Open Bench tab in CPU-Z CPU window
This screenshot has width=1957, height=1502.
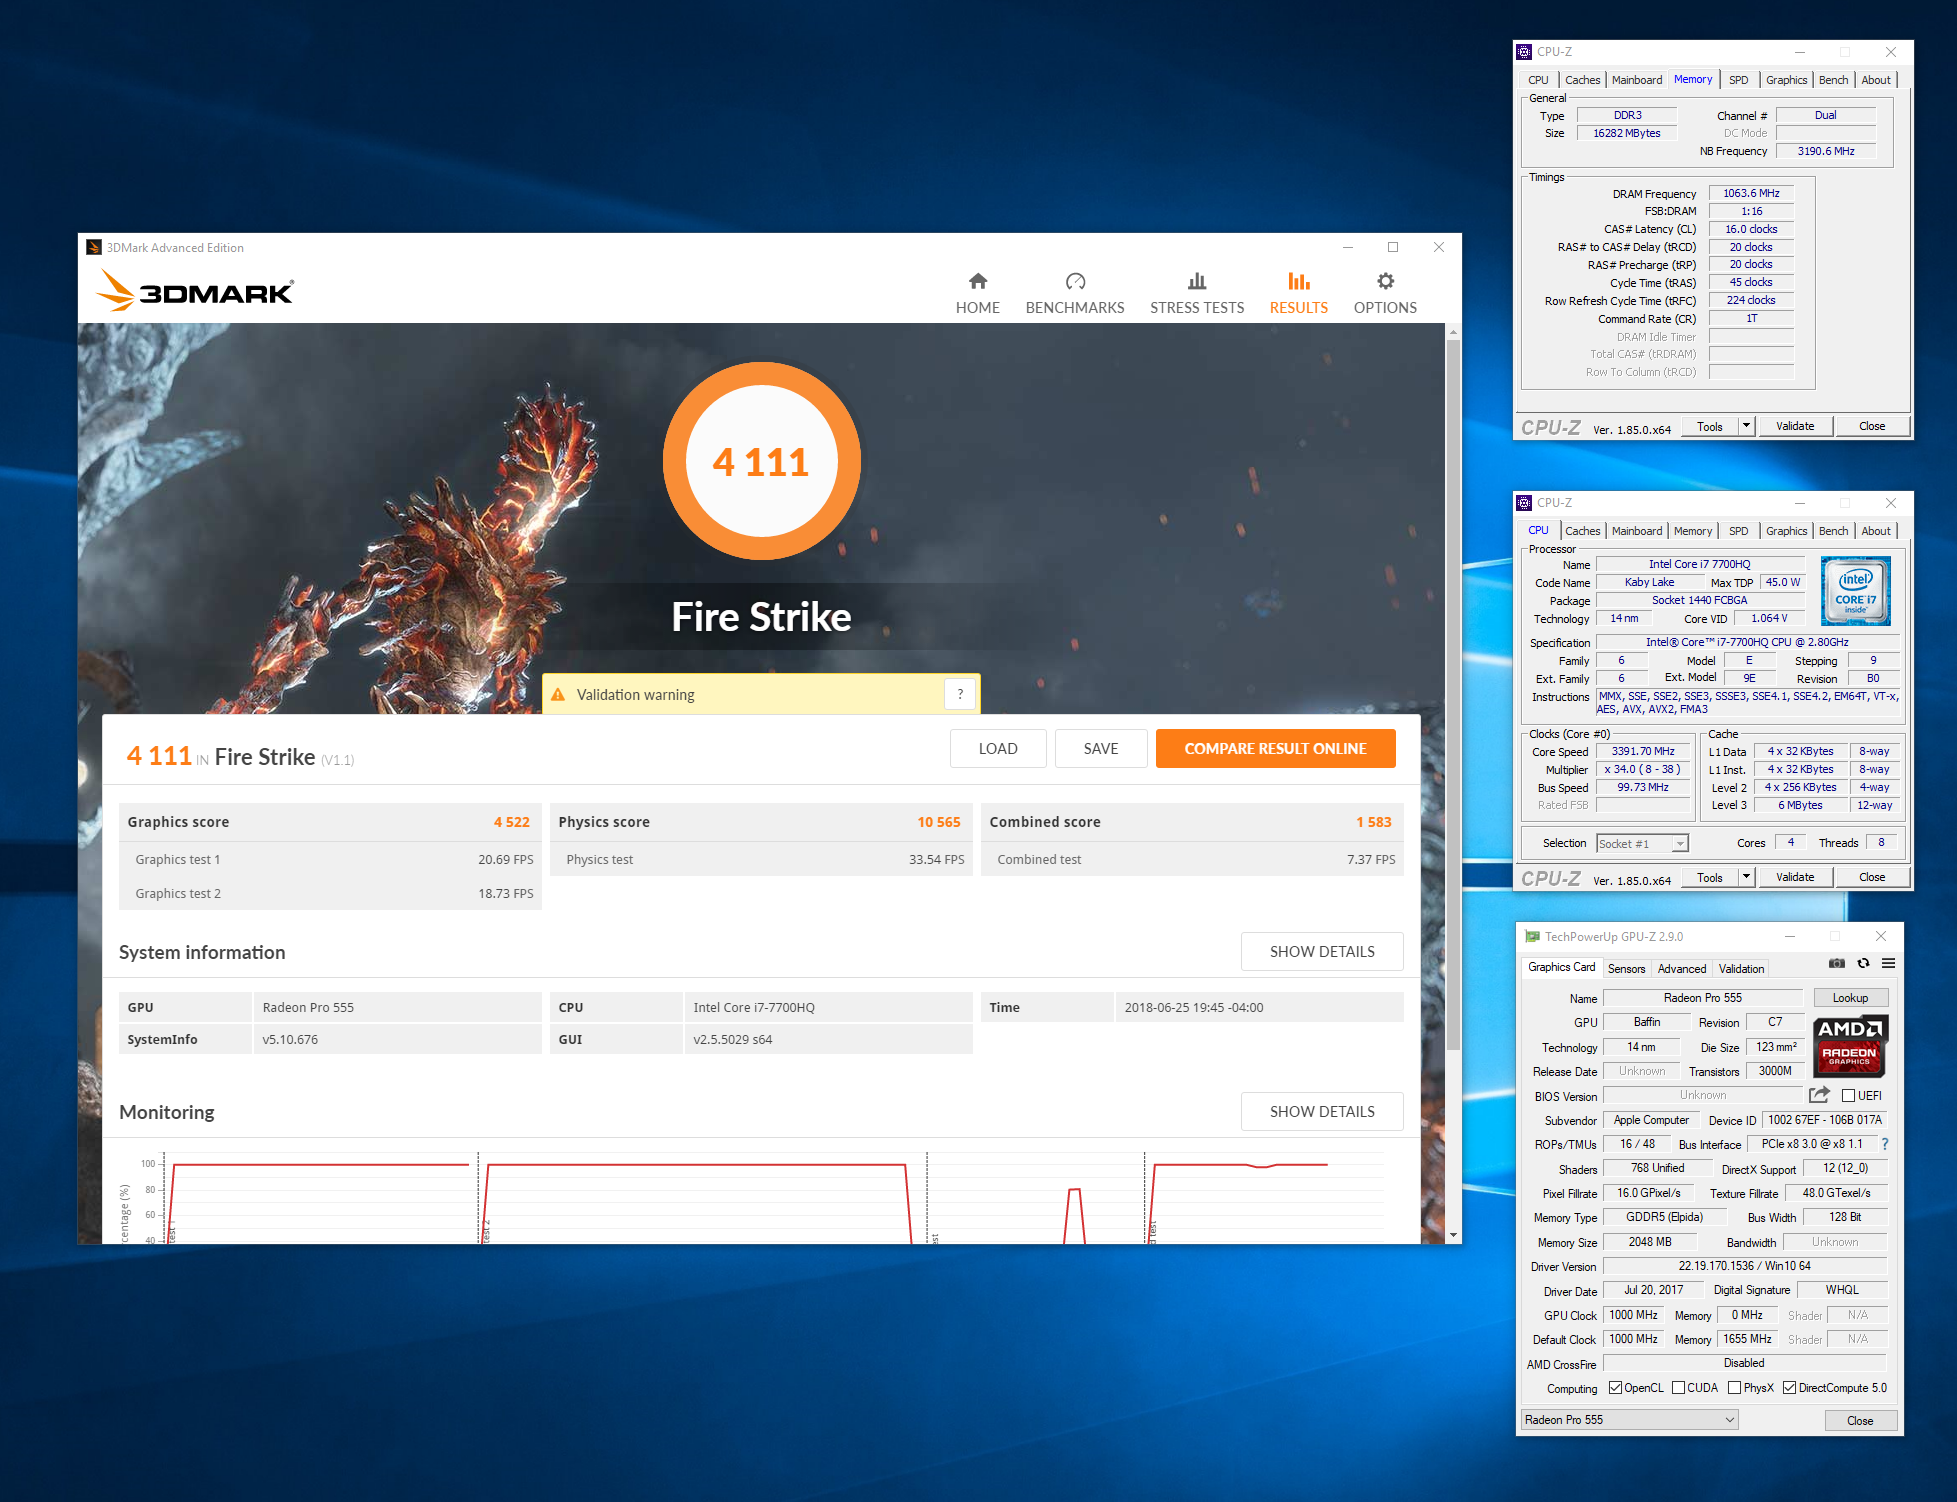pyautogui.click(x=1833, y=531)
